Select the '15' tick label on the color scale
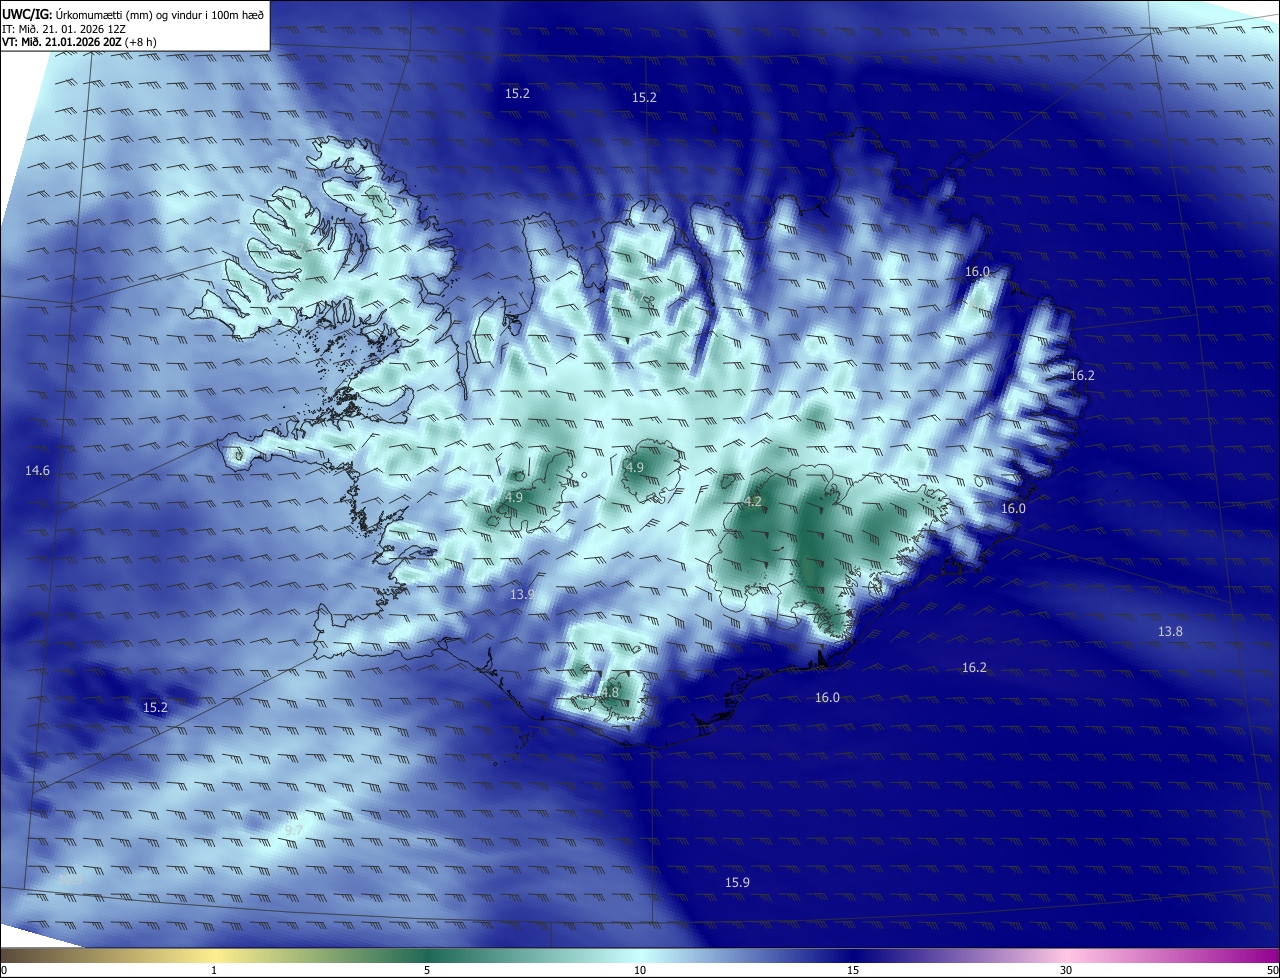Screen dimensions: 1280x978 pos(853,970)
